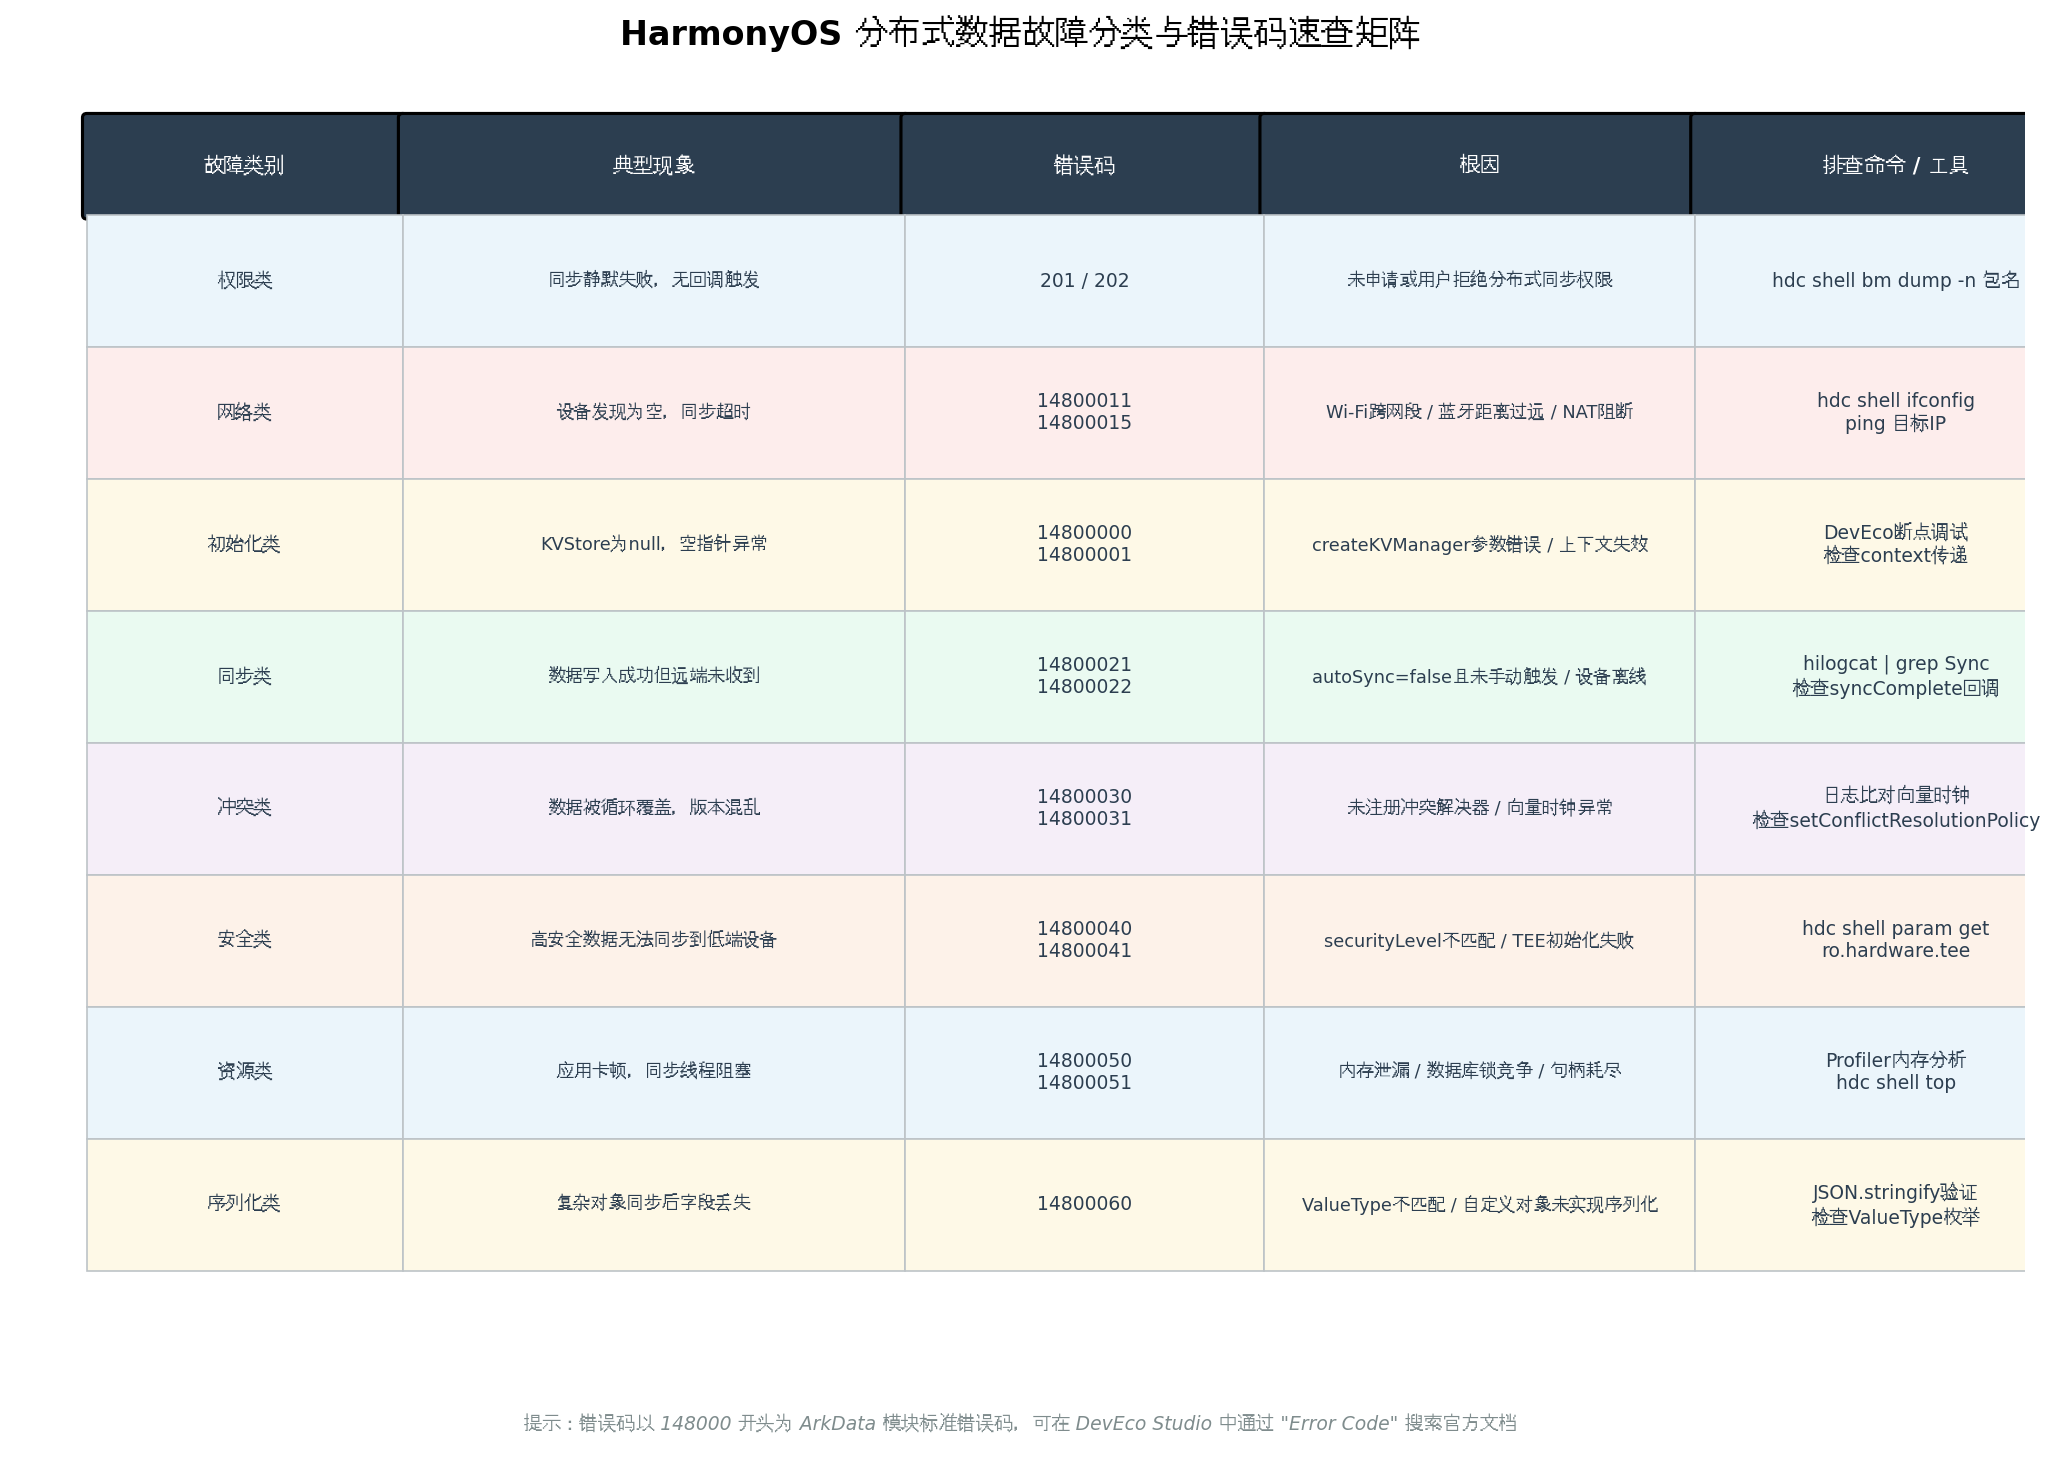Image resolution: width=2055 pixels, height=1480 pixels.
Task: Select the error code cell "14800011 14800015"
Action: (1084, 413)
